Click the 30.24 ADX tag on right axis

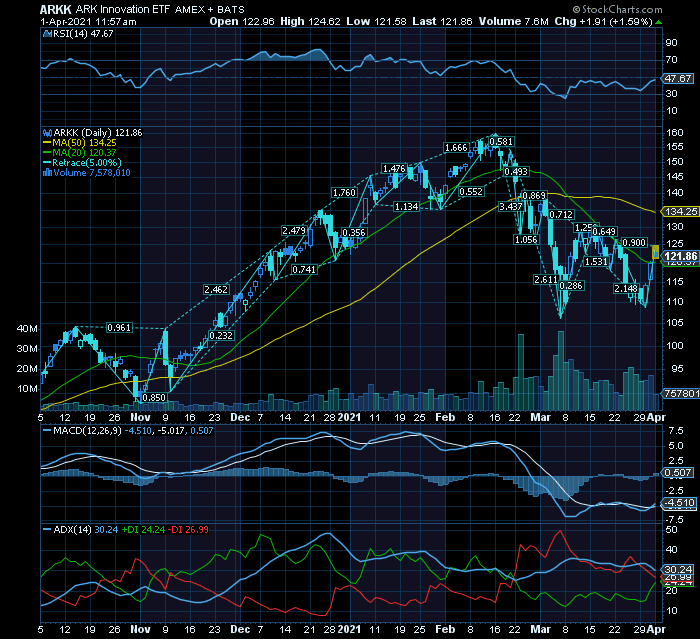point(678,569)
